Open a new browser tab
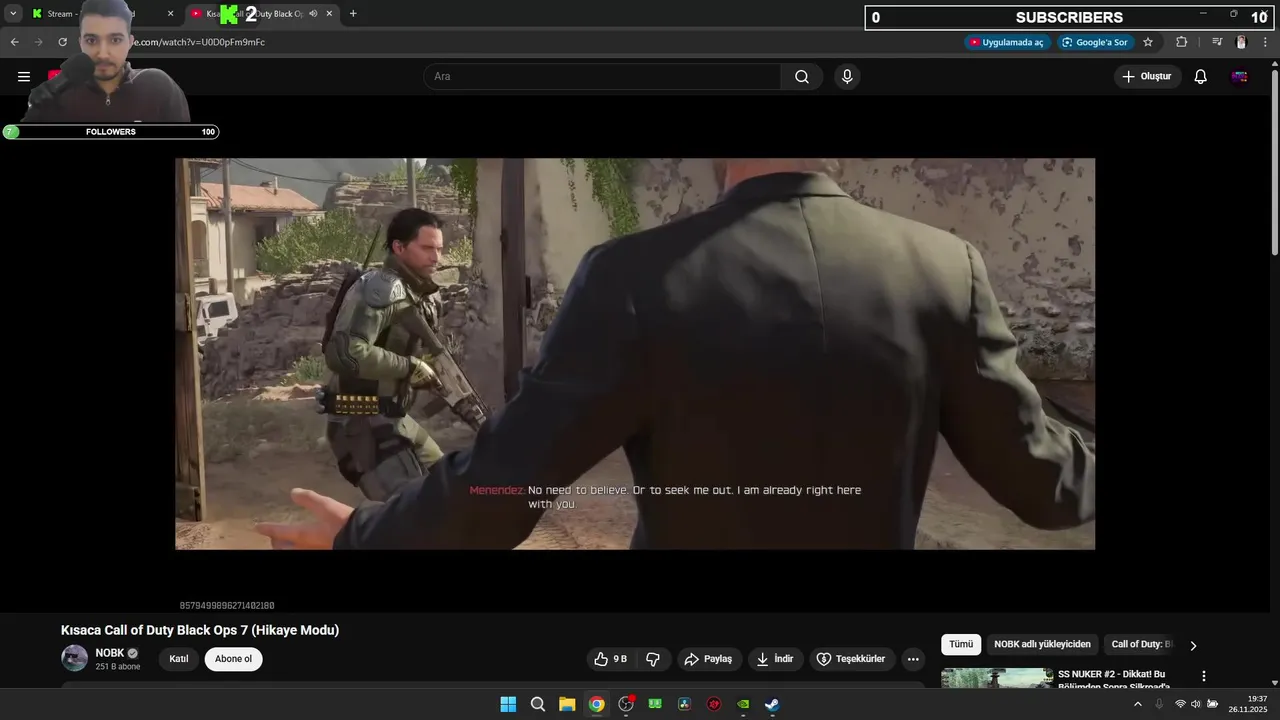 click(x=353, y=14)
